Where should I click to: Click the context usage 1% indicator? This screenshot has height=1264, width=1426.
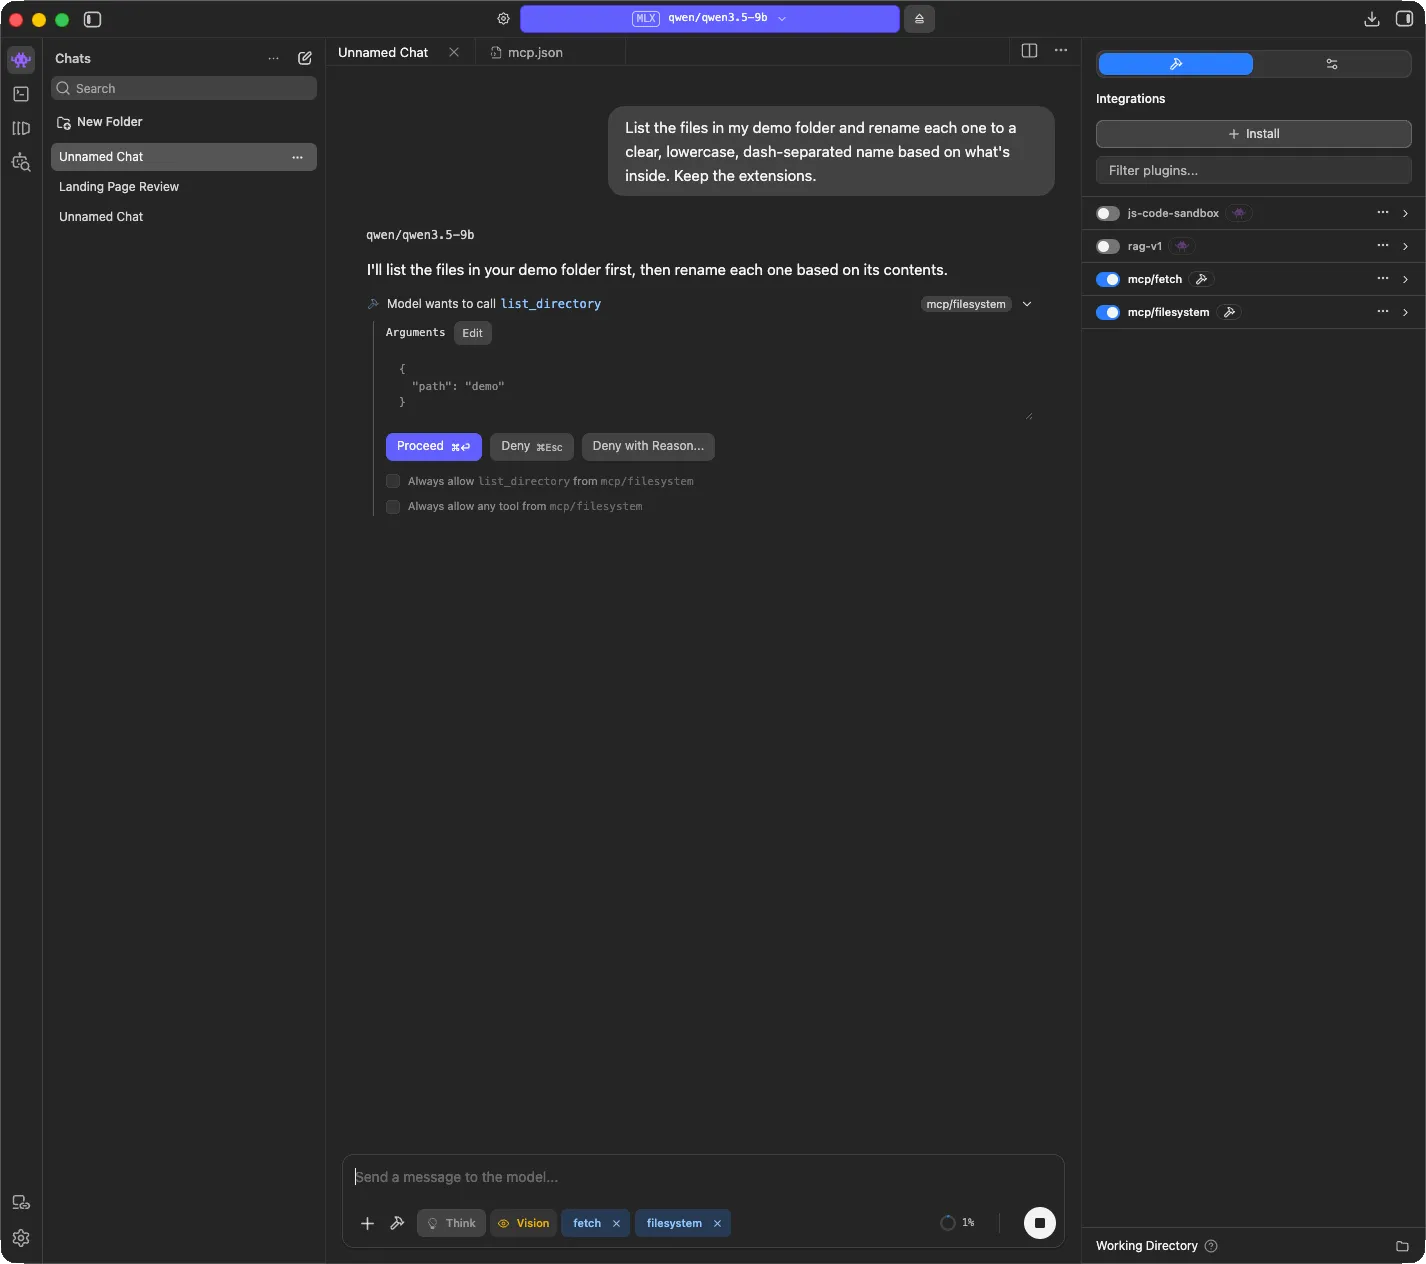[x=958, y=1223]
